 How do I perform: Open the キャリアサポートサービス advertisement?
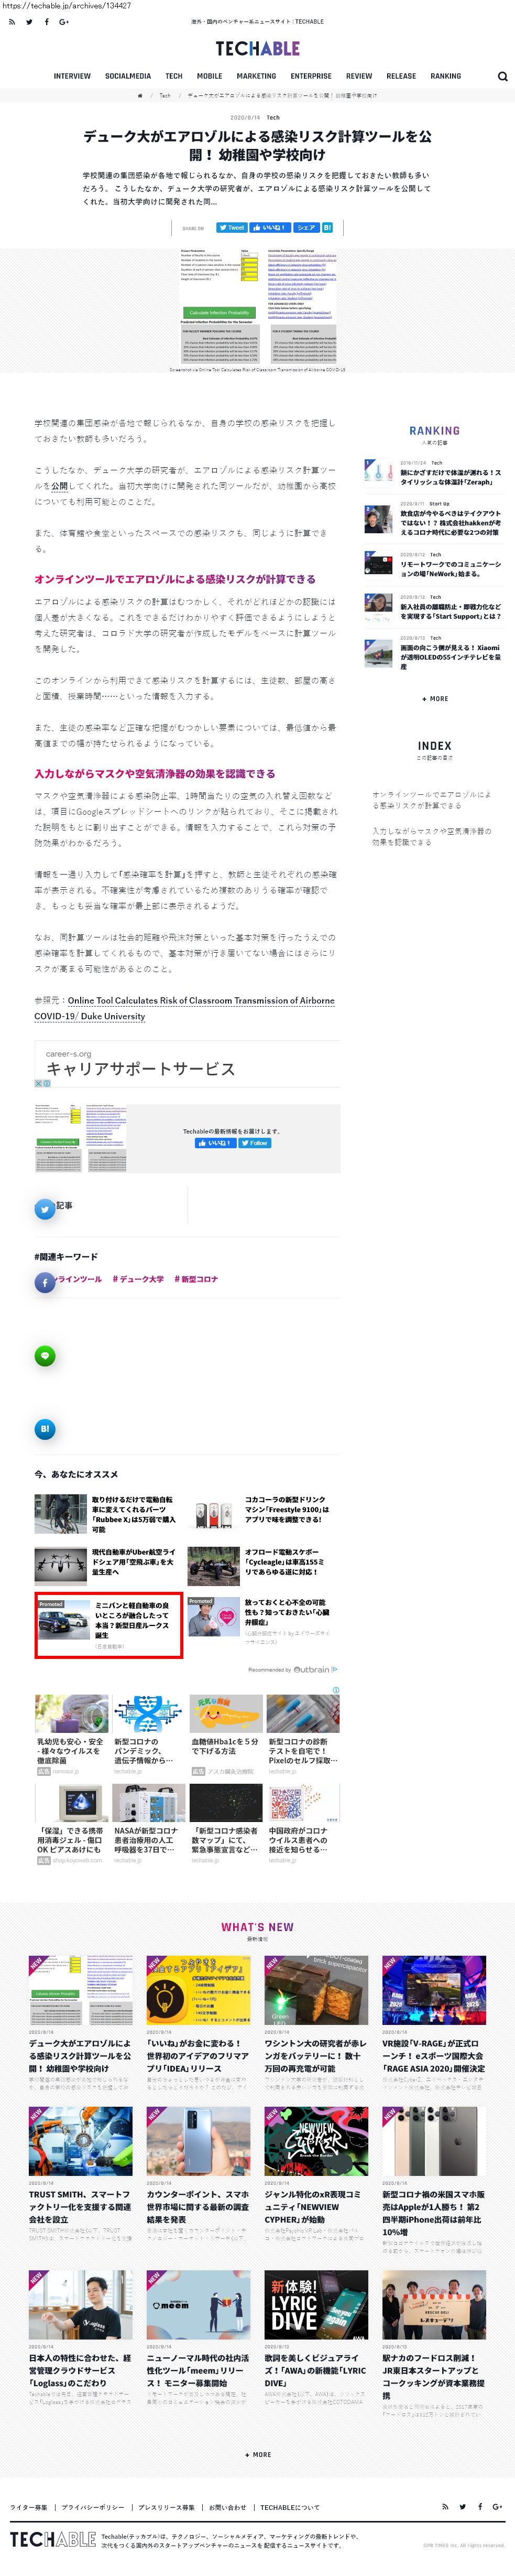tap(141, 1069)
